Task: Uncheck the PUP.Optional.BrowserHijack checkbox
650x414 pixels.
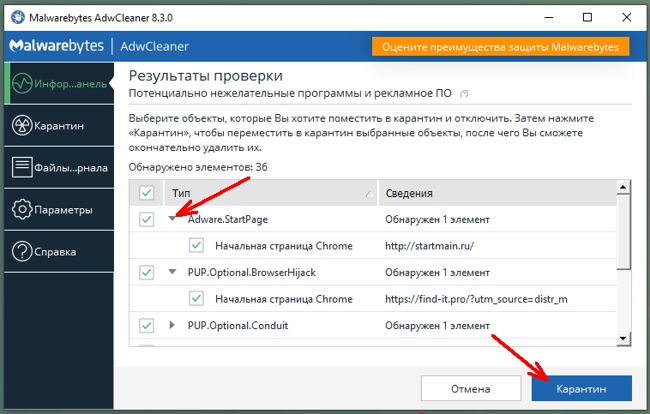Action: click(x=146, y=272)
